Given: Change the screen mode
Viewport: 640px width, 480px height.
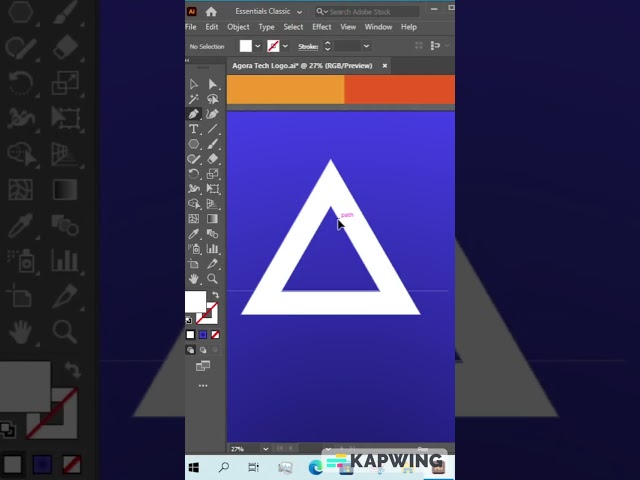Looking at the screenshot, I should [x=203, y=366].
